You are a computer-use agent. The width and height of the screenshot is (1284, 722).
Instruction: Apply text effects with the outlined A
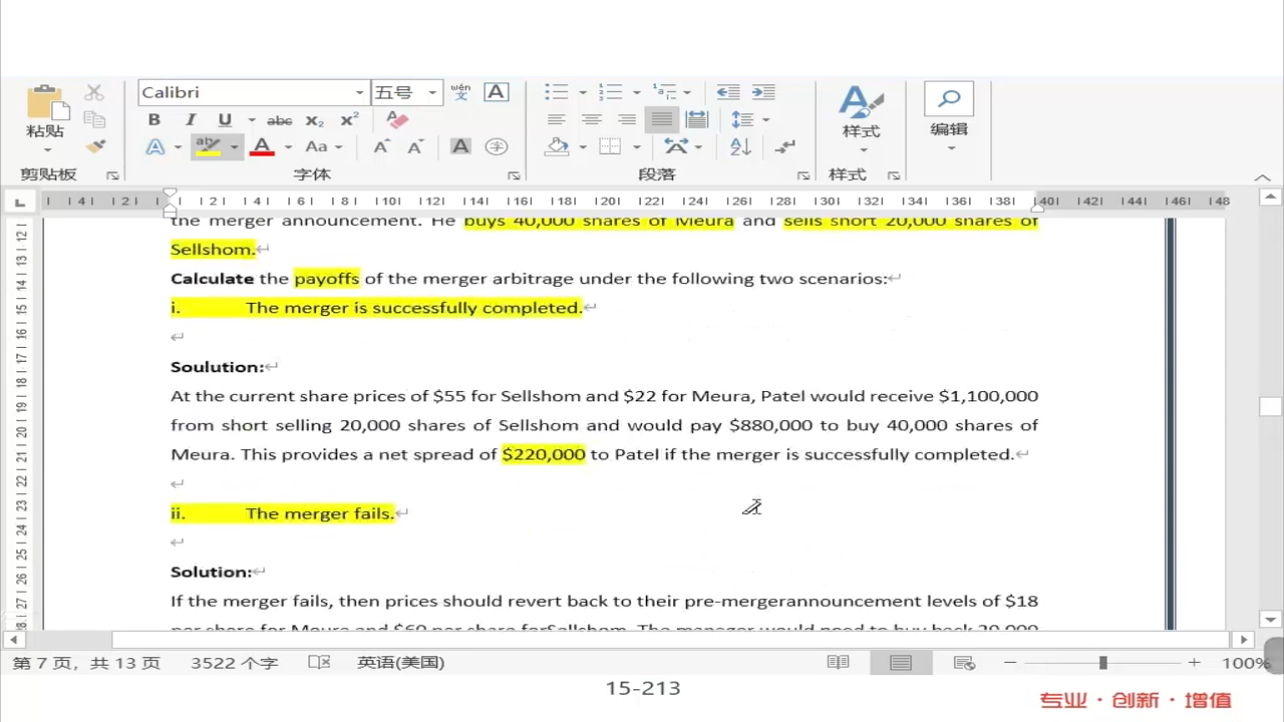click(155, 147)
